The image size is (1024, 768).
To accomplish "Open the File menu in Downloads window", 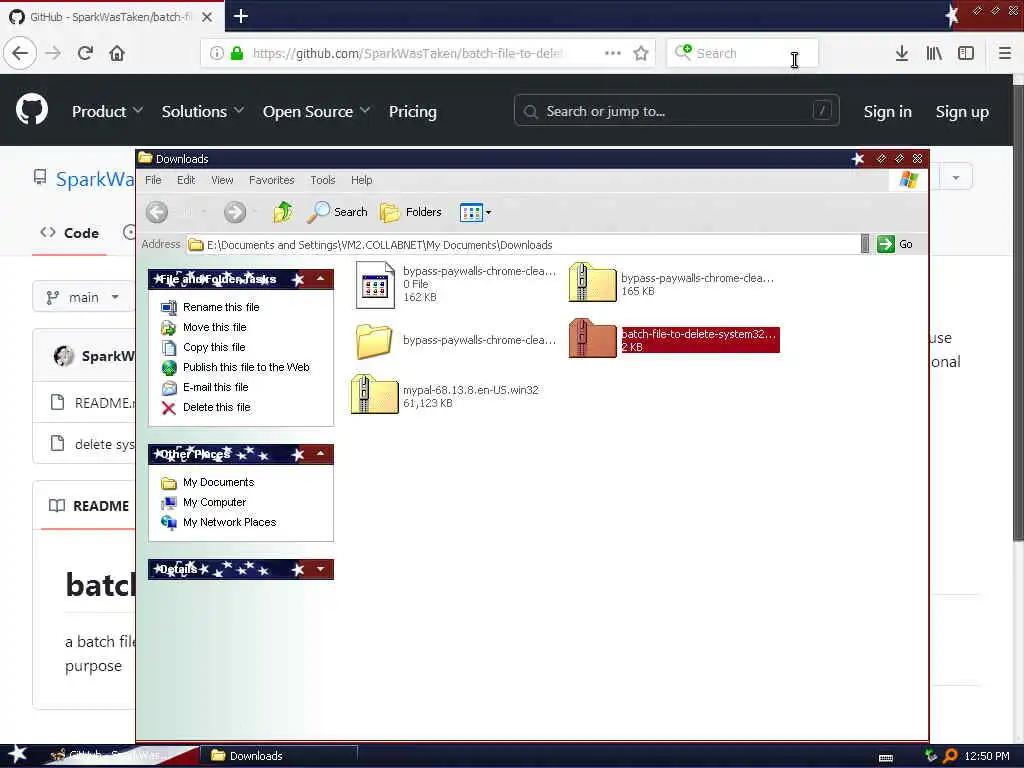I will (x=153, y=180).
